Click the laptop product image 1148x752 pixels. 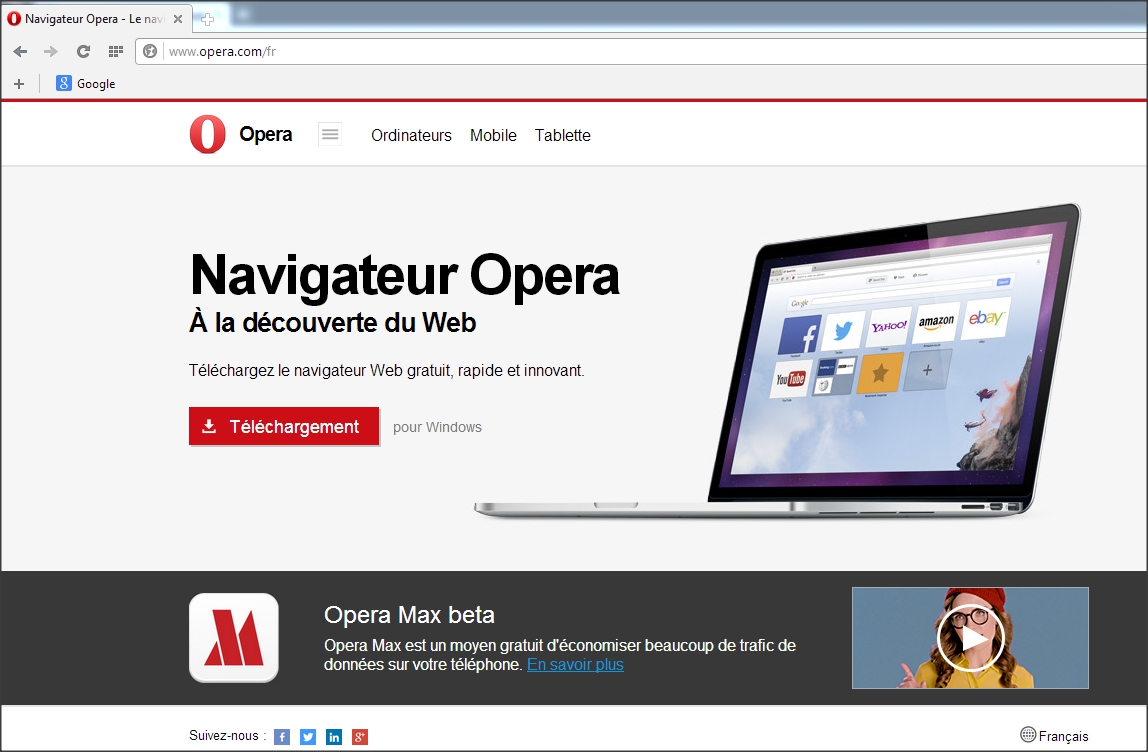(778, 360)
